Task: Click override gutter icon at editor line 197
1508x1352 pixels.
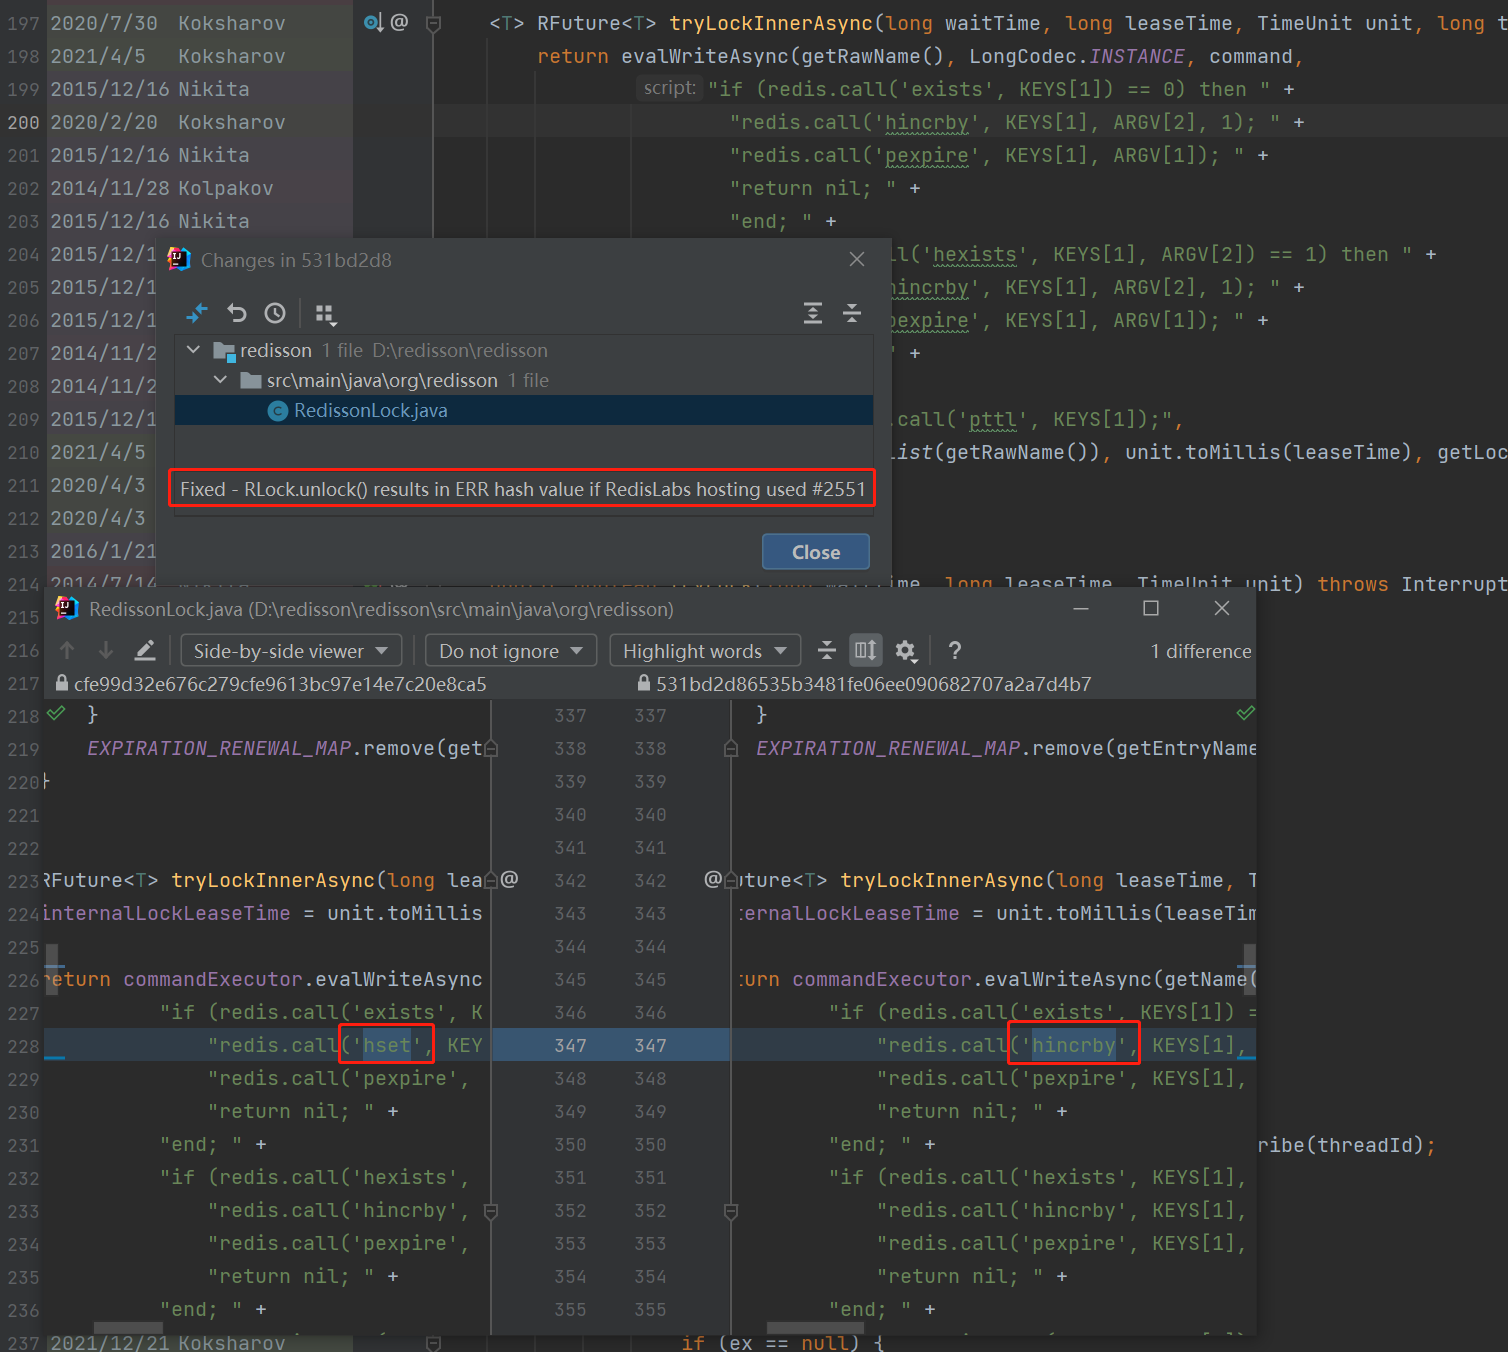Action: point(372,22)
